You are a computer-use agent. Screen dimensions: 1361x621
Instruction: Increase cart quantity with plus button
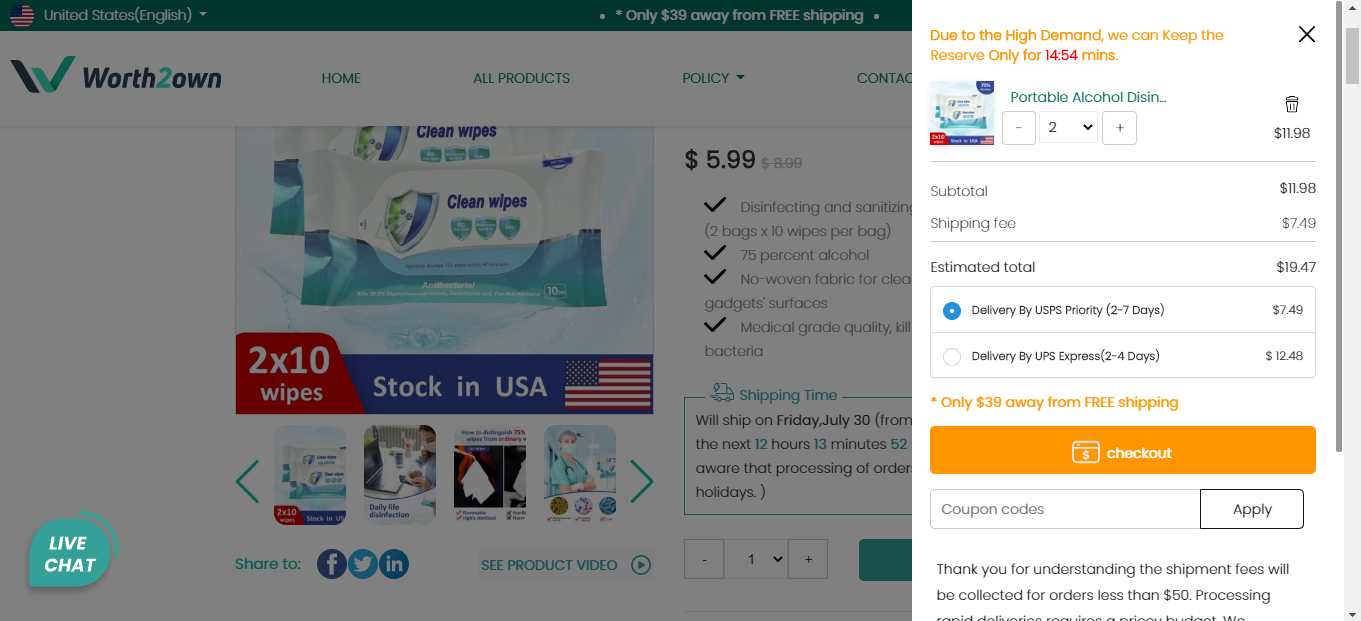point(1119,128)
